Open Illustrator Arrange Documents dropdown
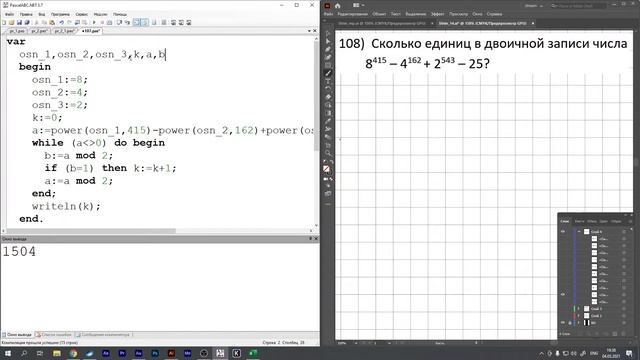This screenshot has width=640, height=360. point(358,5)
